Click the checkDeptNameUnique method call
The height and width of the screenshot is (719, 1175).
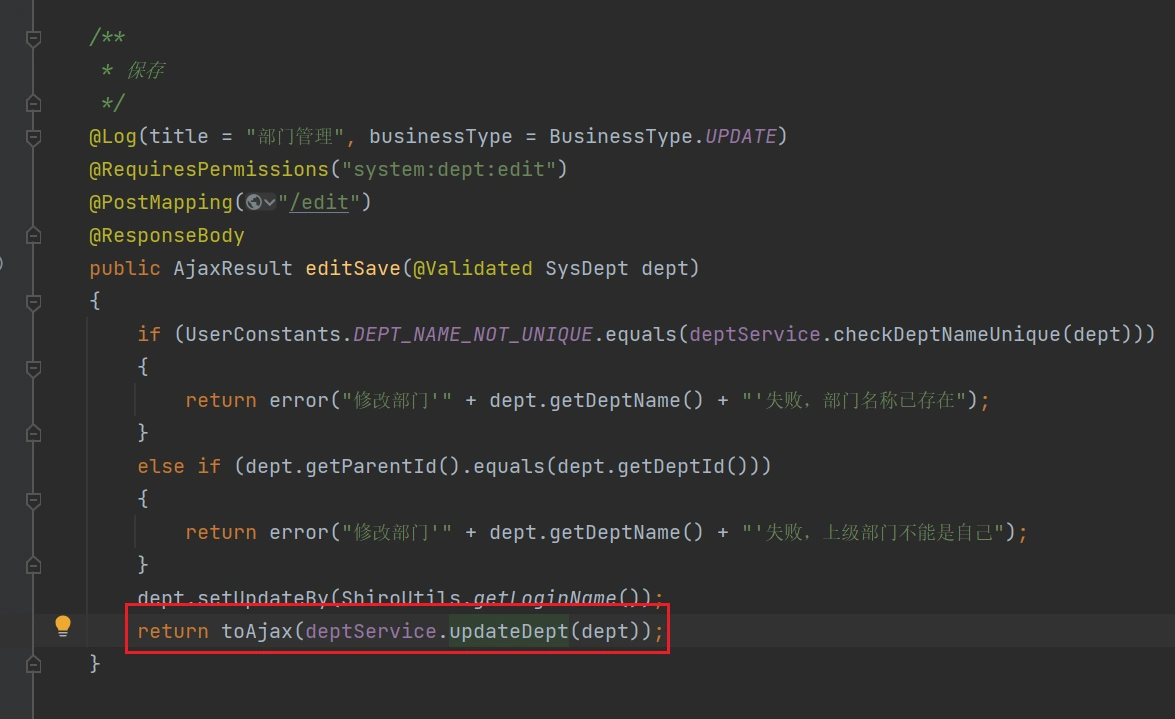pyautogui.click(x=945, y=334)
